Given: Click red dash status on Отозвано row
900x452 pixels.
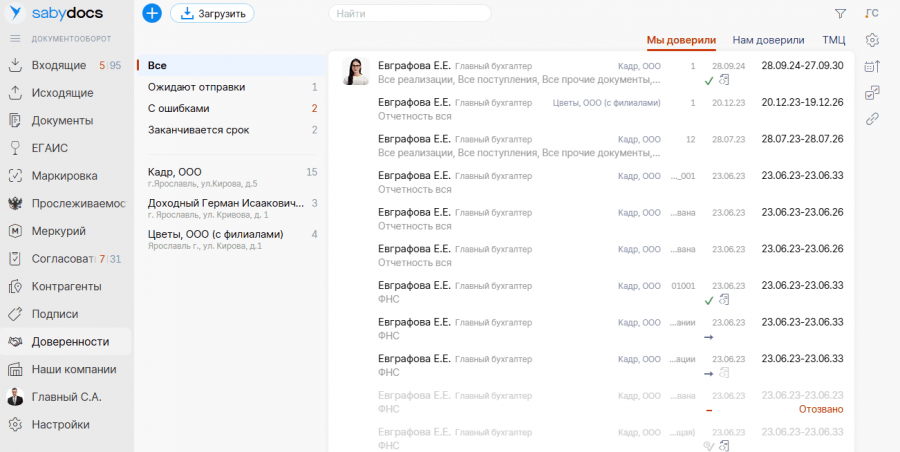Looking at the screenshot, I should tap(709, 410).
